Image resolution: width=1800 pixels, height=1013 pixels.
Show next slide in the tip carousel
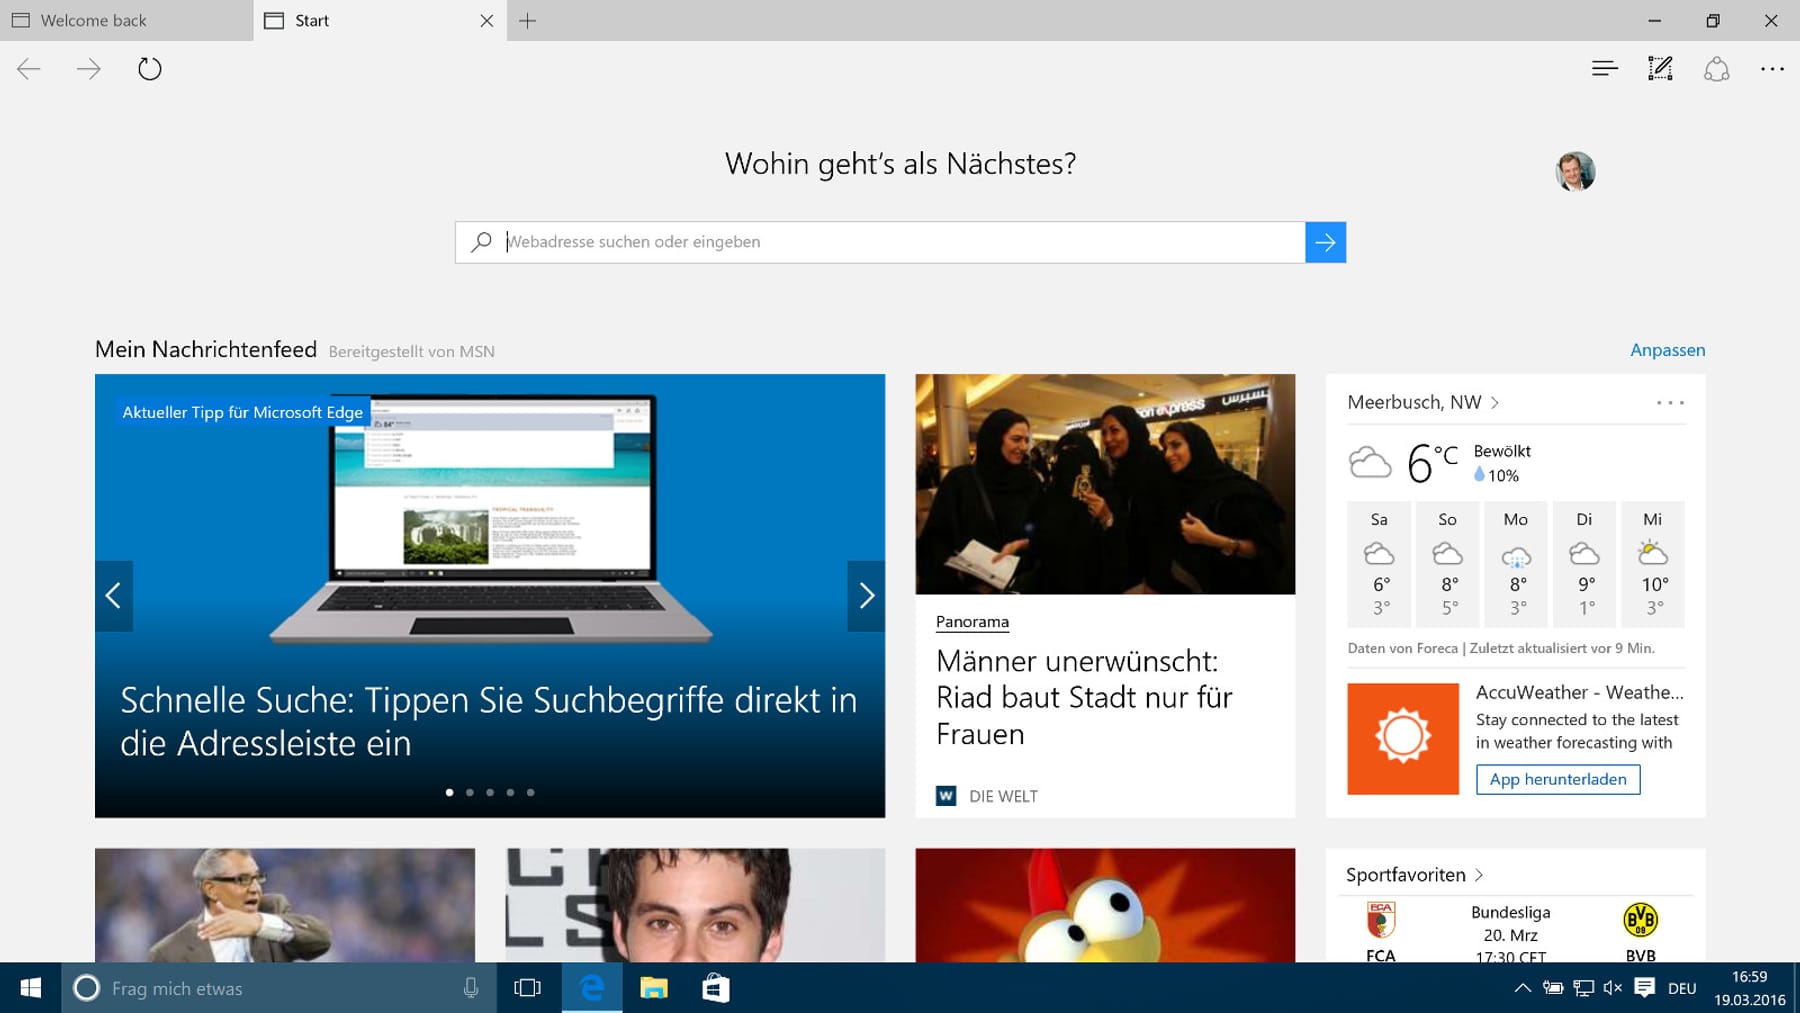point(866,596)
